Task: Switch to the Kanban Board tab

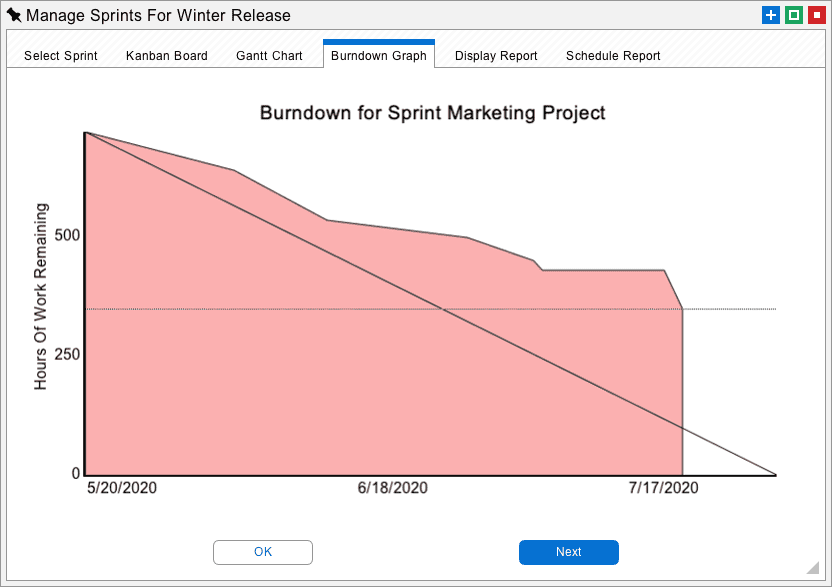Action: click(x=167, y=56)
